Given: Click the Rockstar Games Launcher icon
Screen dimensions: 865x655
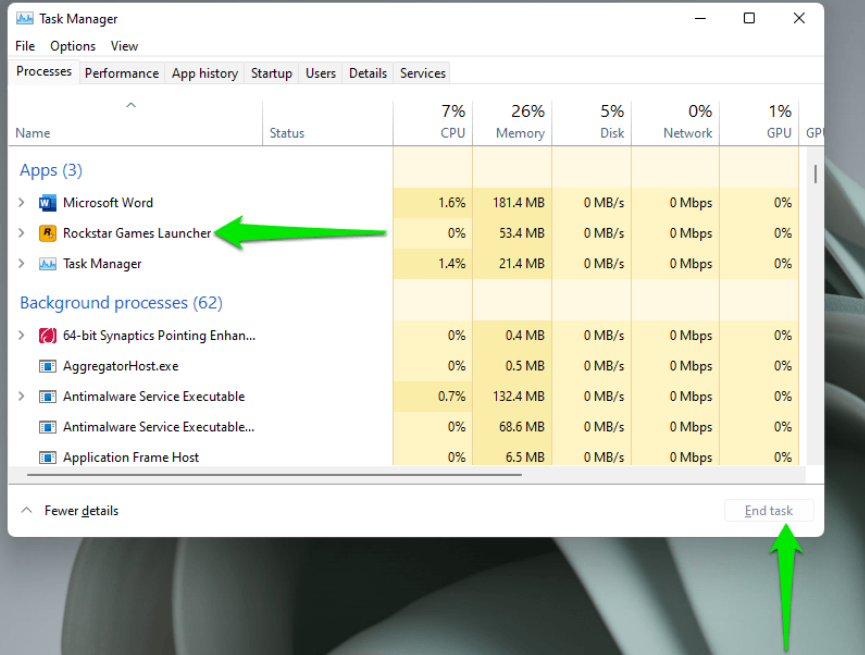Looking at the screenshot, I should [x=47, y=233].
